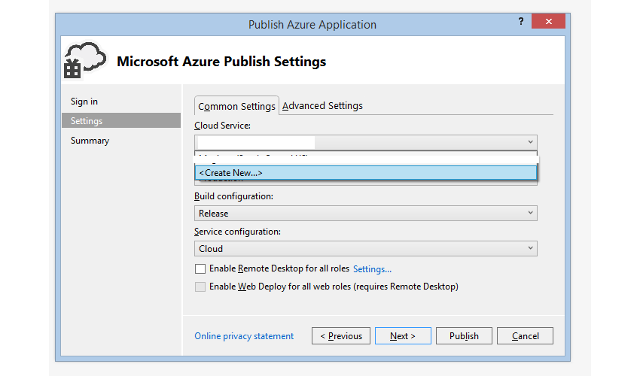
Task: Open the Summary step
Action: pyautogui.click(x=90, y=141)
